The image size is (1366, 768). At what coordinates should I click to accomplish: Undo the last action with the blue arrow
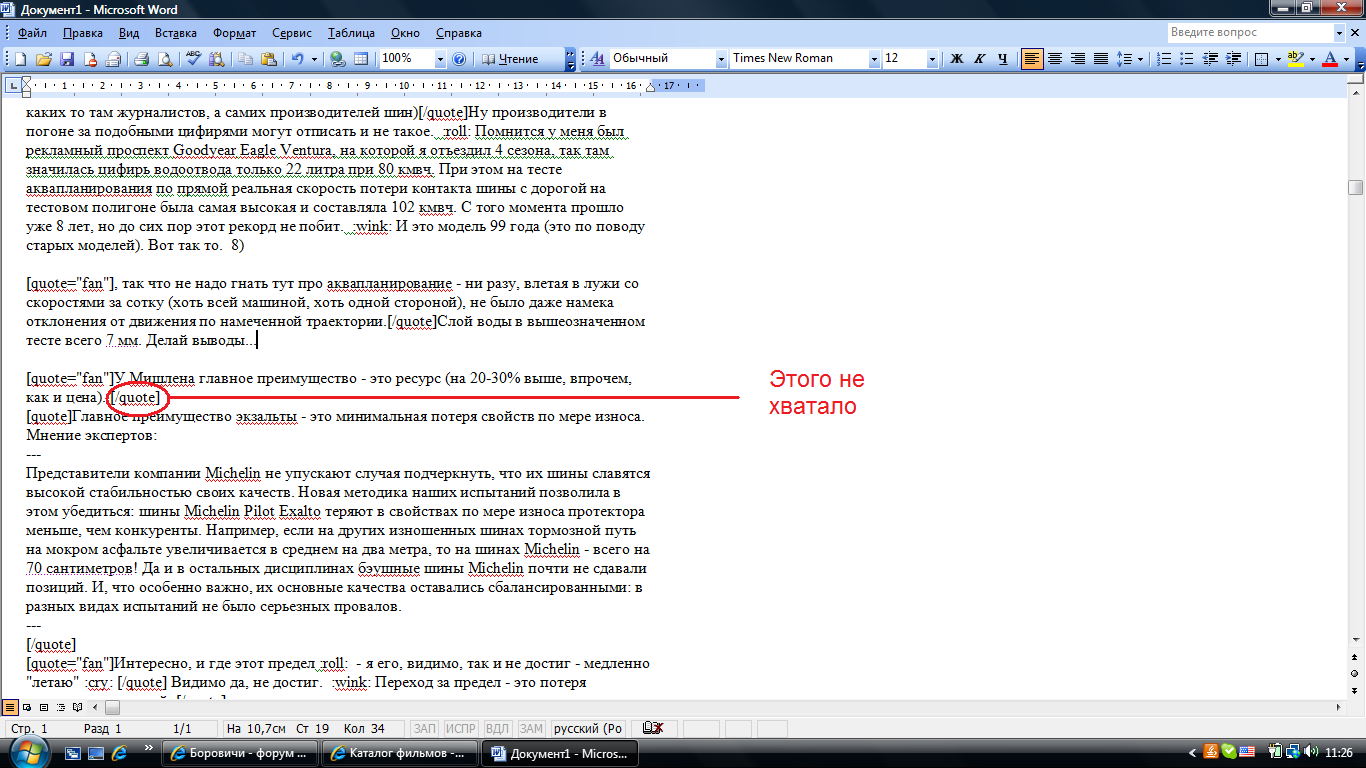click(298, 59)
